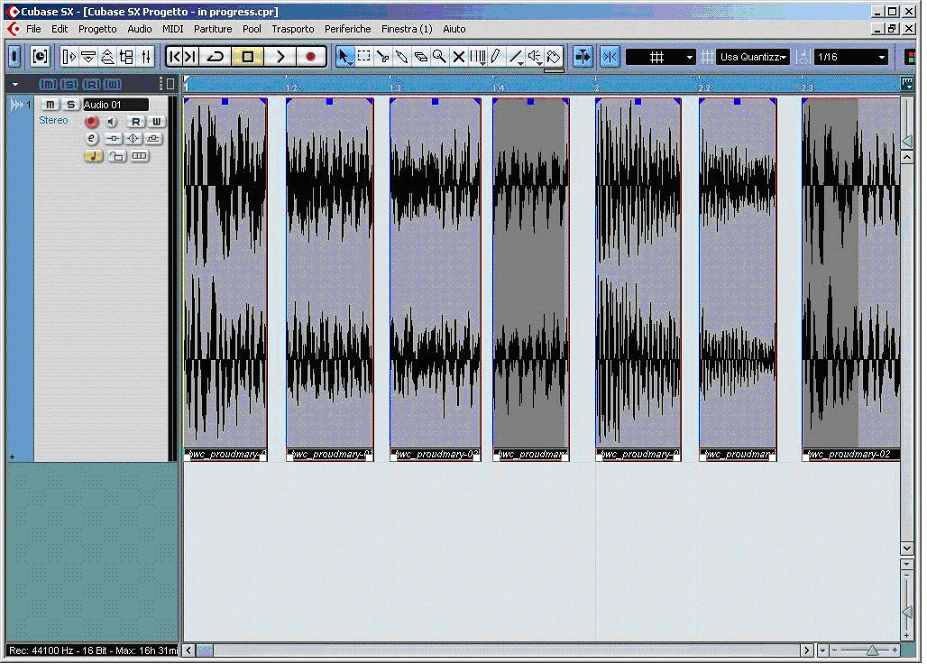Open the Mixer from the toolbar
This screenshot has width=927, height=664.
tap(146, 57)
